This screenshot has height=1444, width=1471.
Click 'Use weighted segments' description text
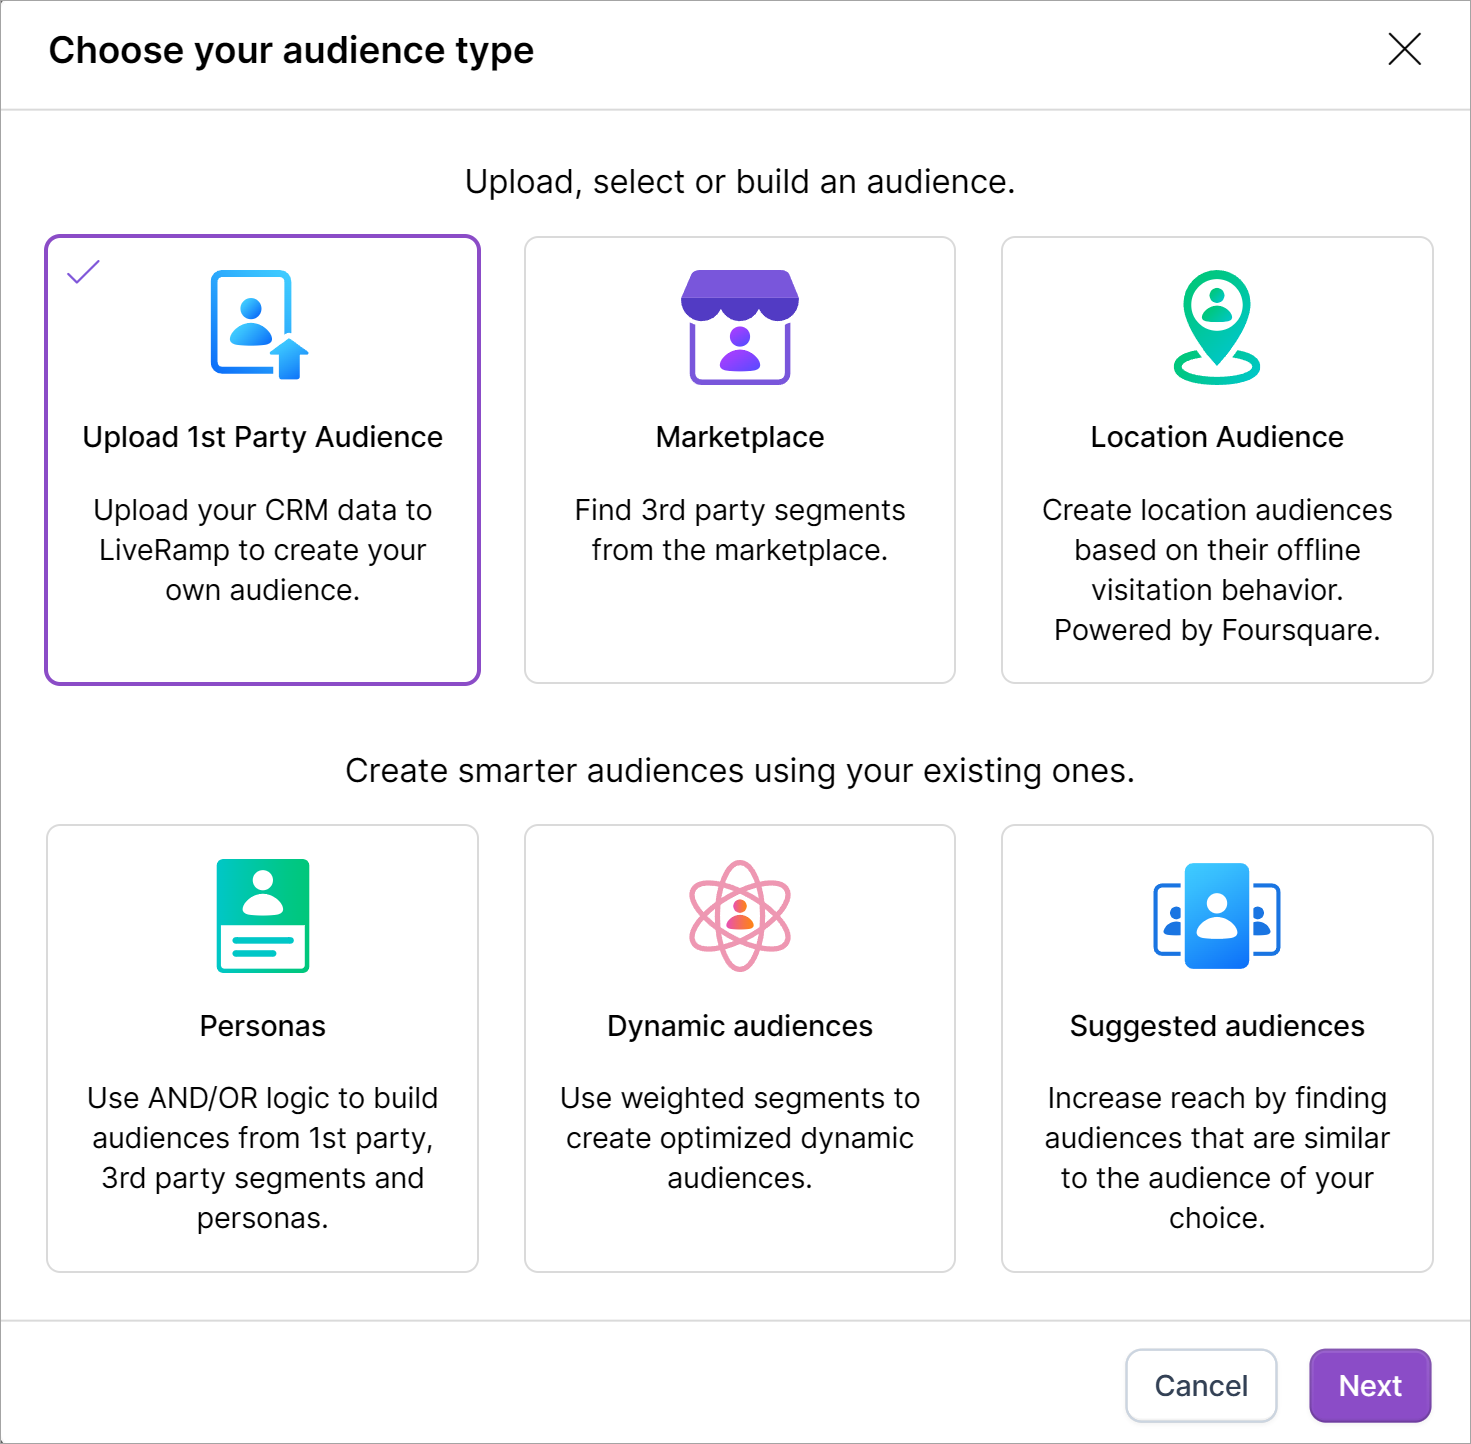[x=739, y=1138]
